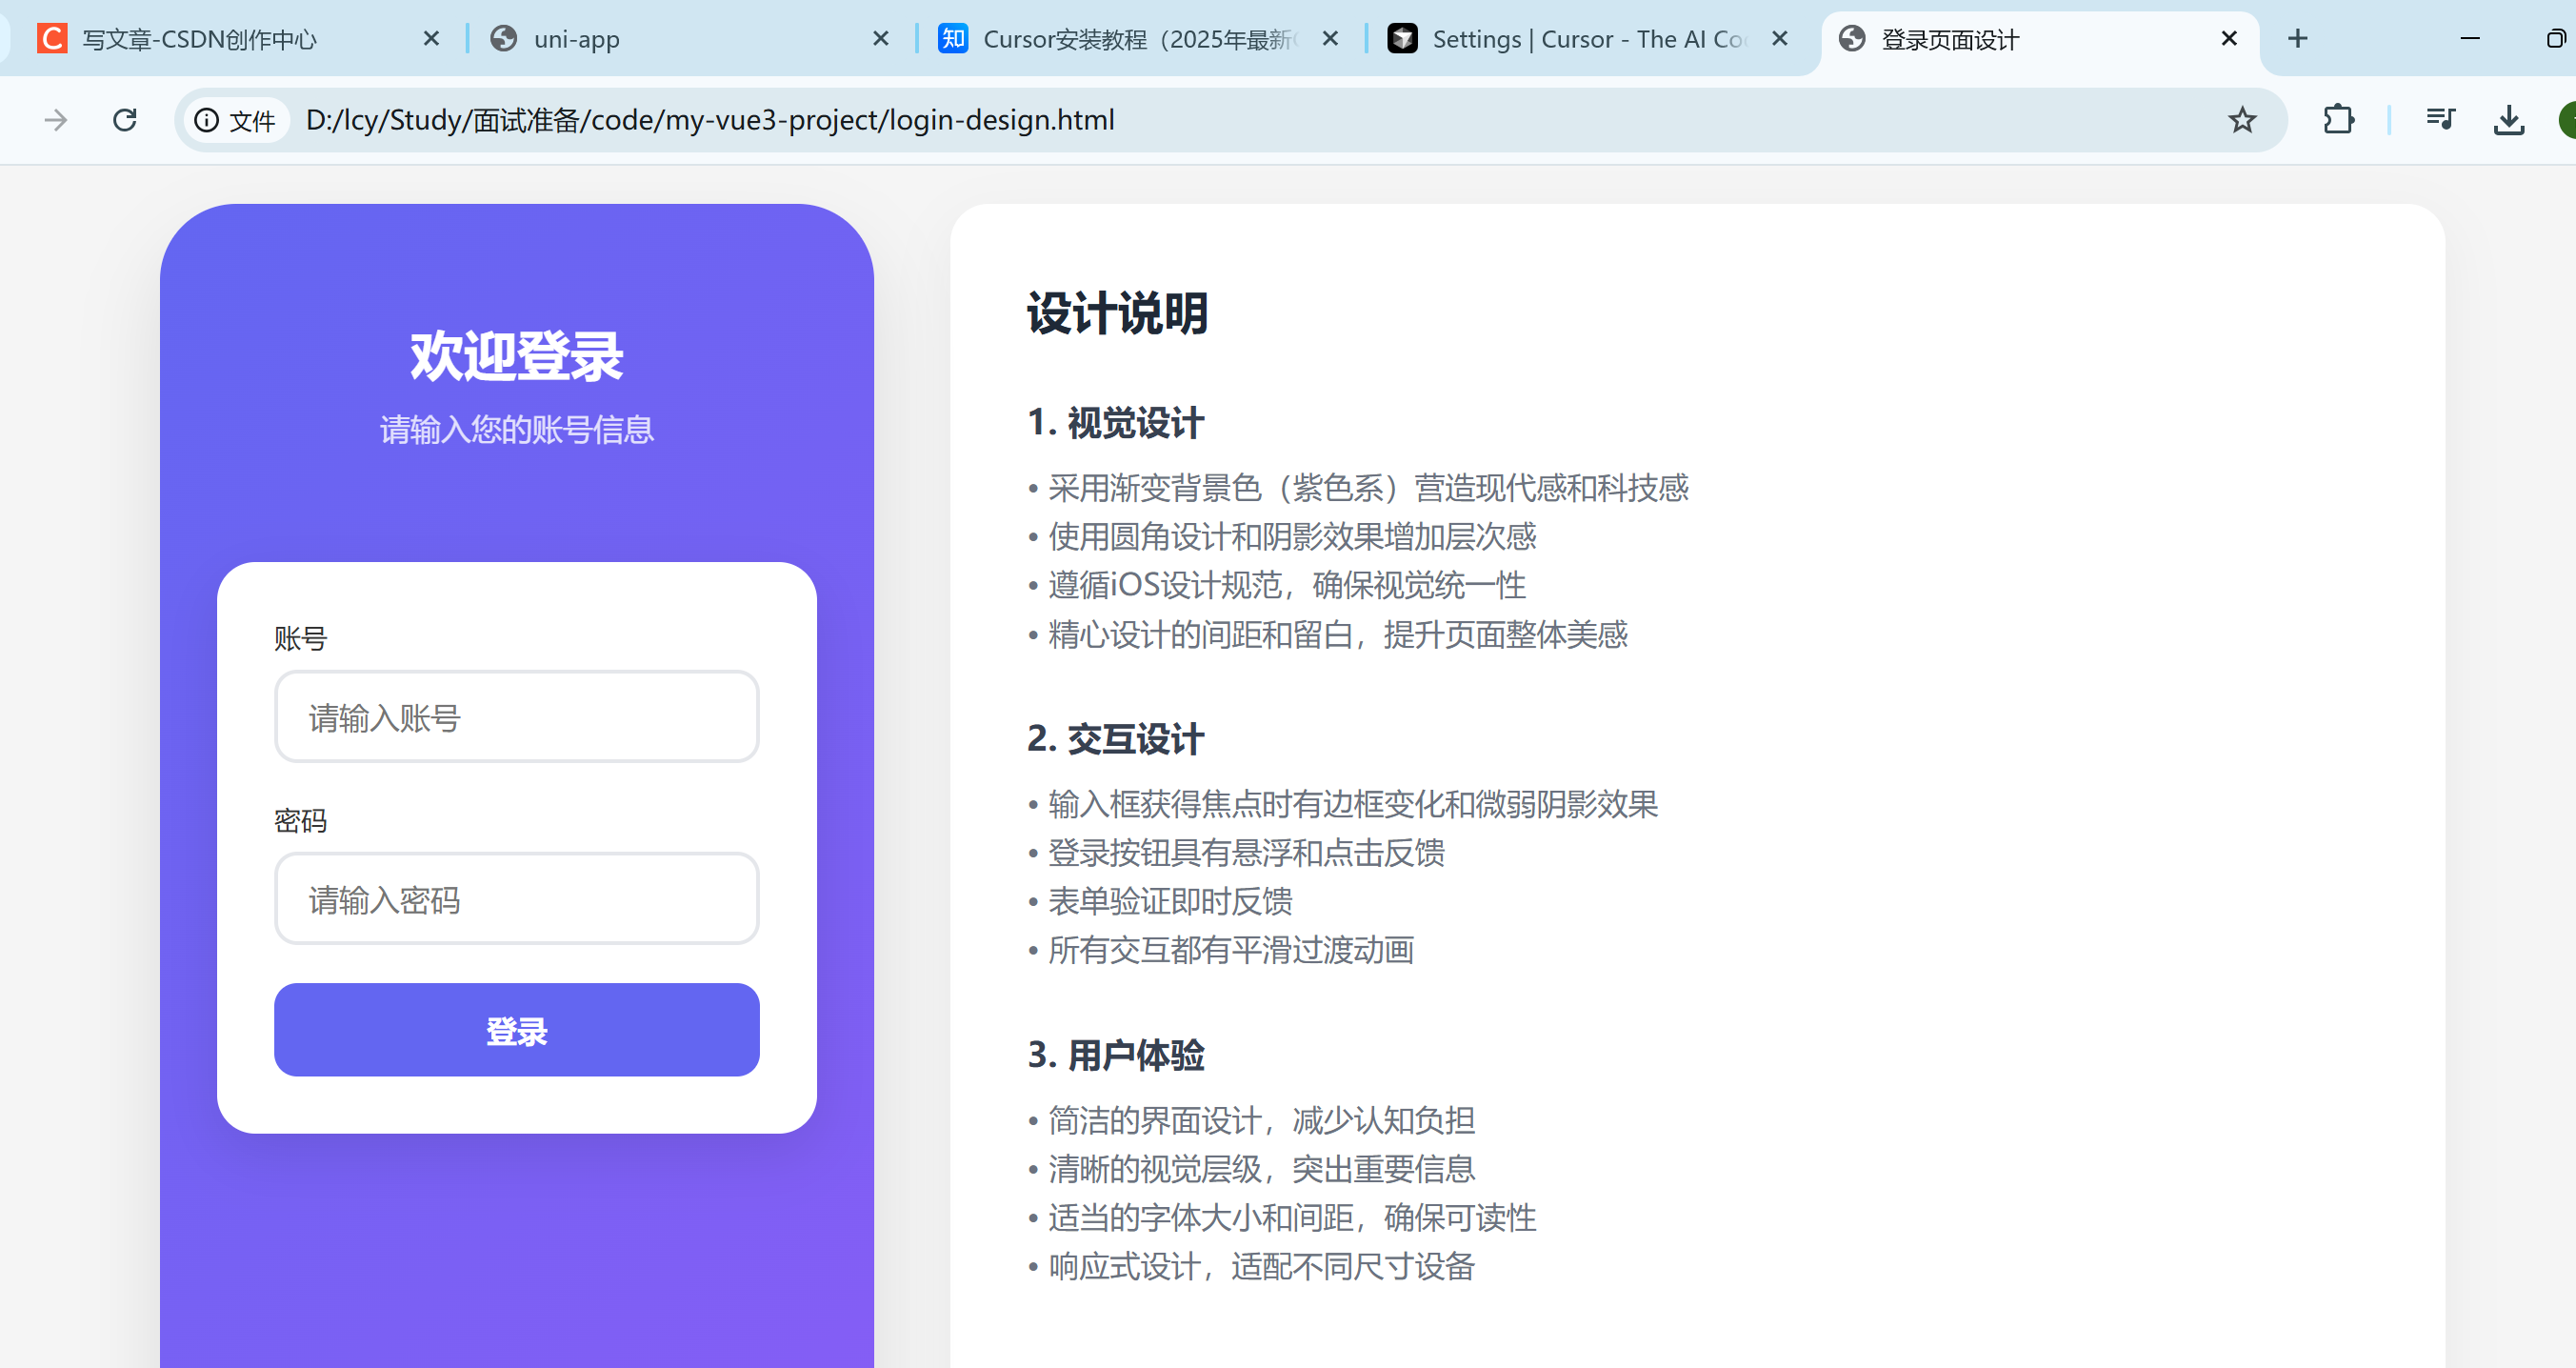Bookmark this page with the star icon

pyautogui.click(x=2242, y=119)
